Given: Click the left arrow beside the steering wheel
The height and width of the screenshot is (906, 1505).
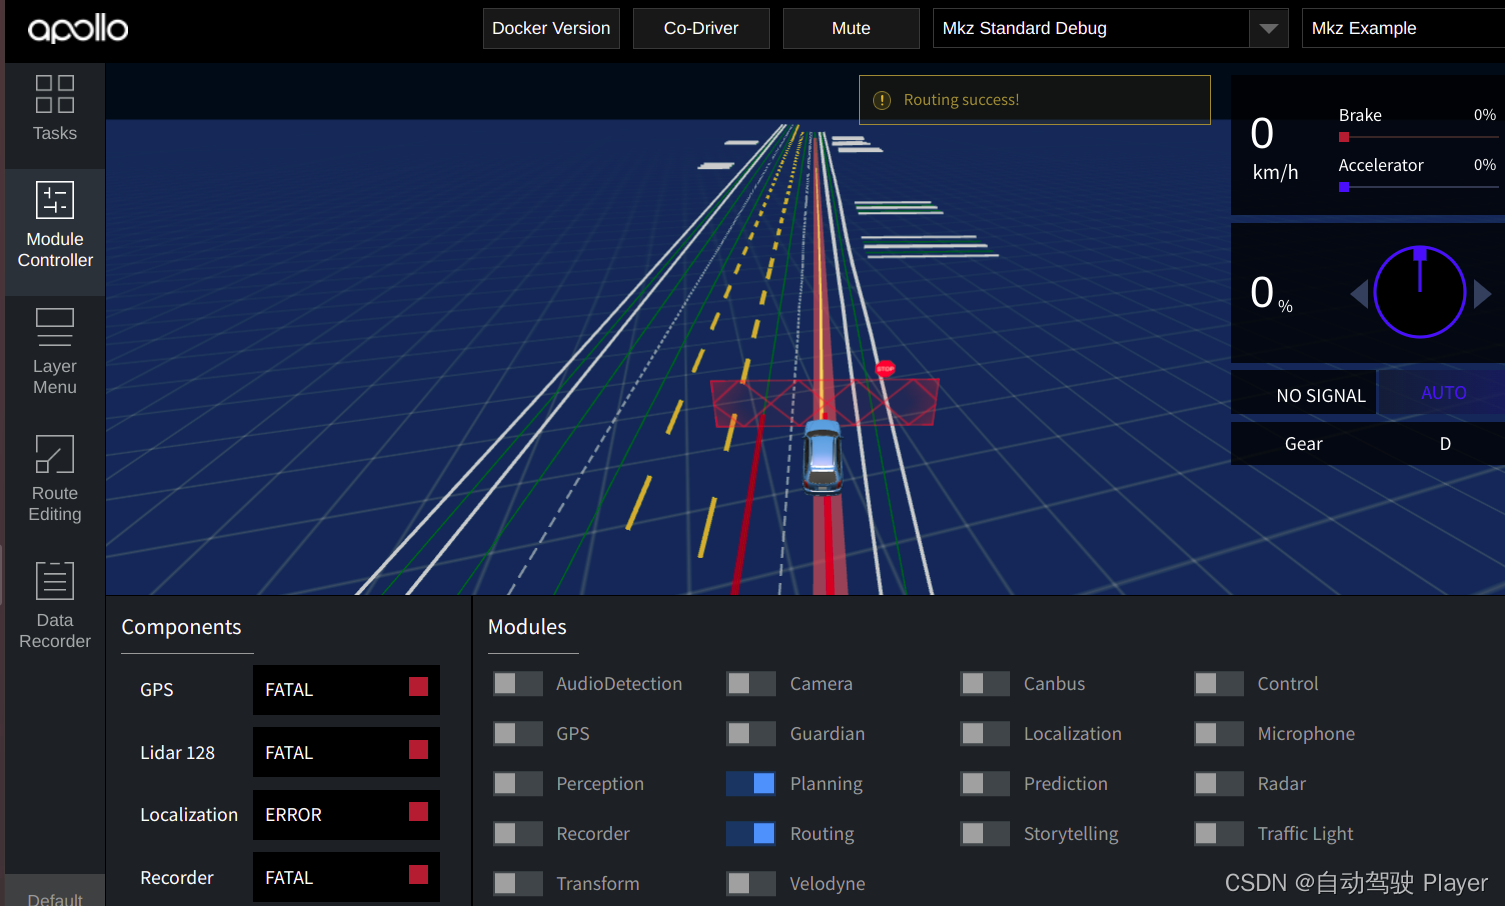Looking at the screenshot, I should [x=1360, y=292].
